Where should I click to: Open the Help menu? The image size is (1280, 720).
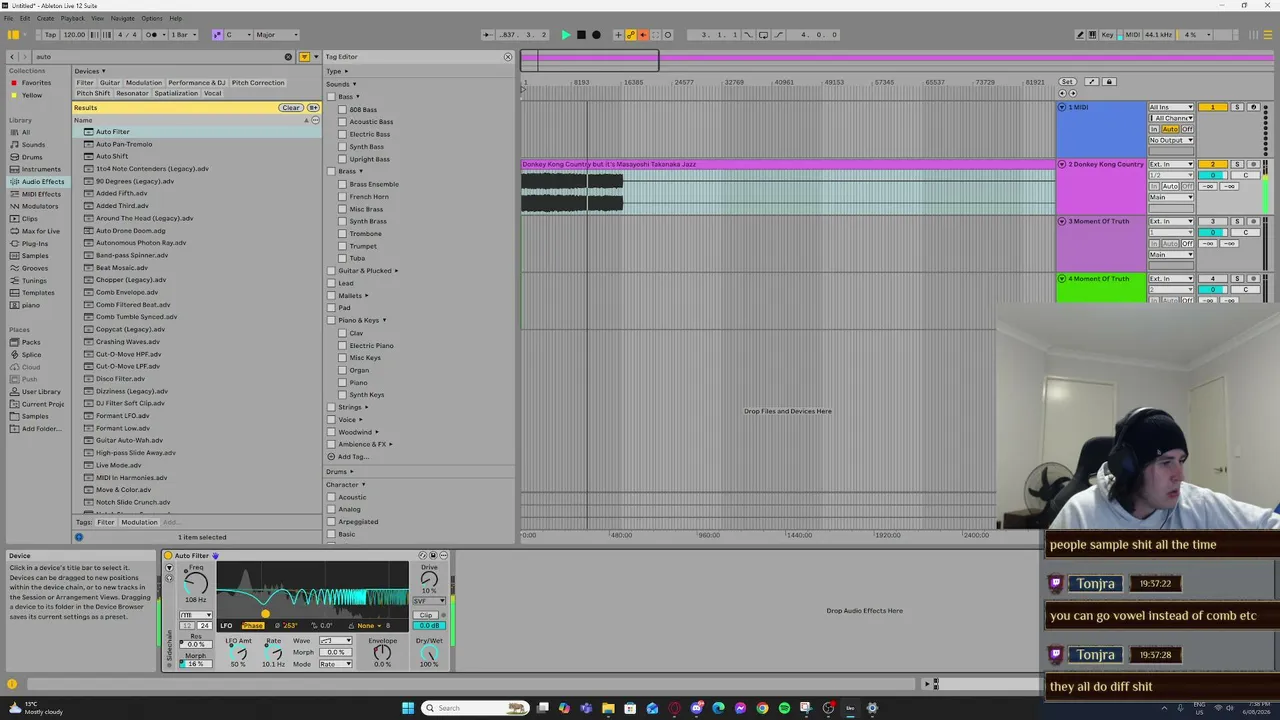176,18
